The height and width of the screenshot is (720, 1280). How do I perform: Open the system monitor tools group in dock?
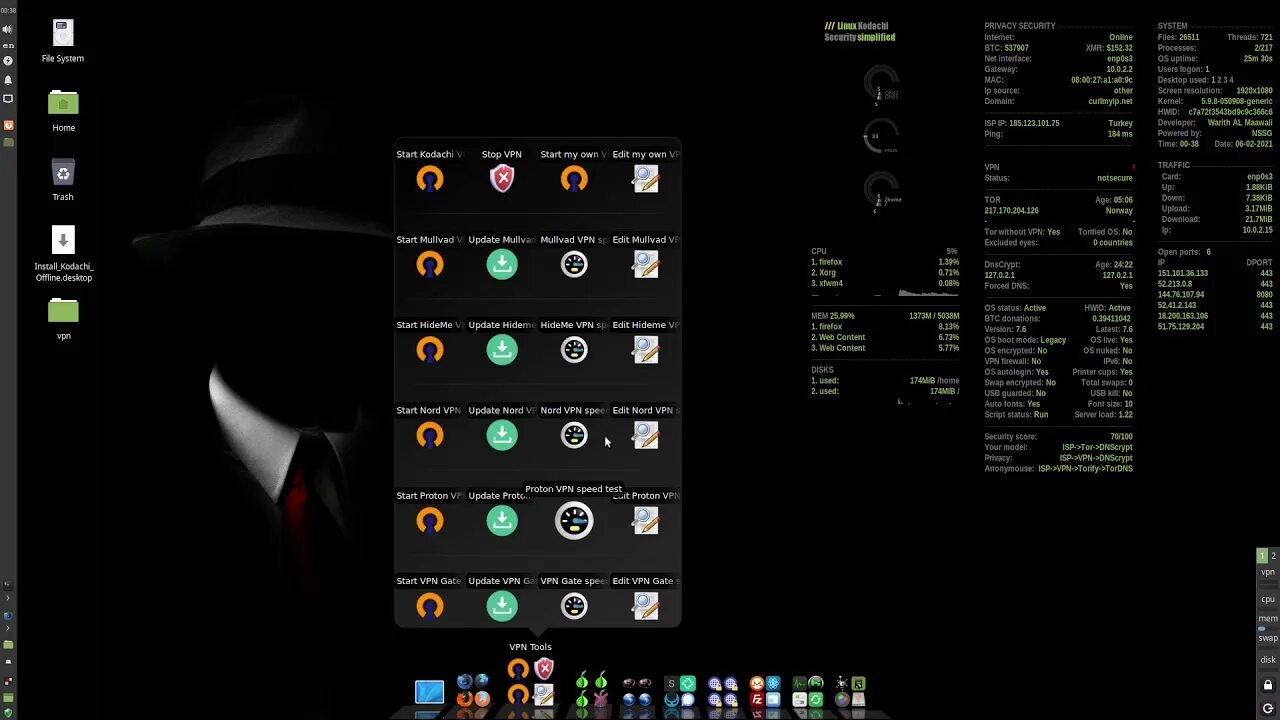pyautogui.click(x=808, y=691)
